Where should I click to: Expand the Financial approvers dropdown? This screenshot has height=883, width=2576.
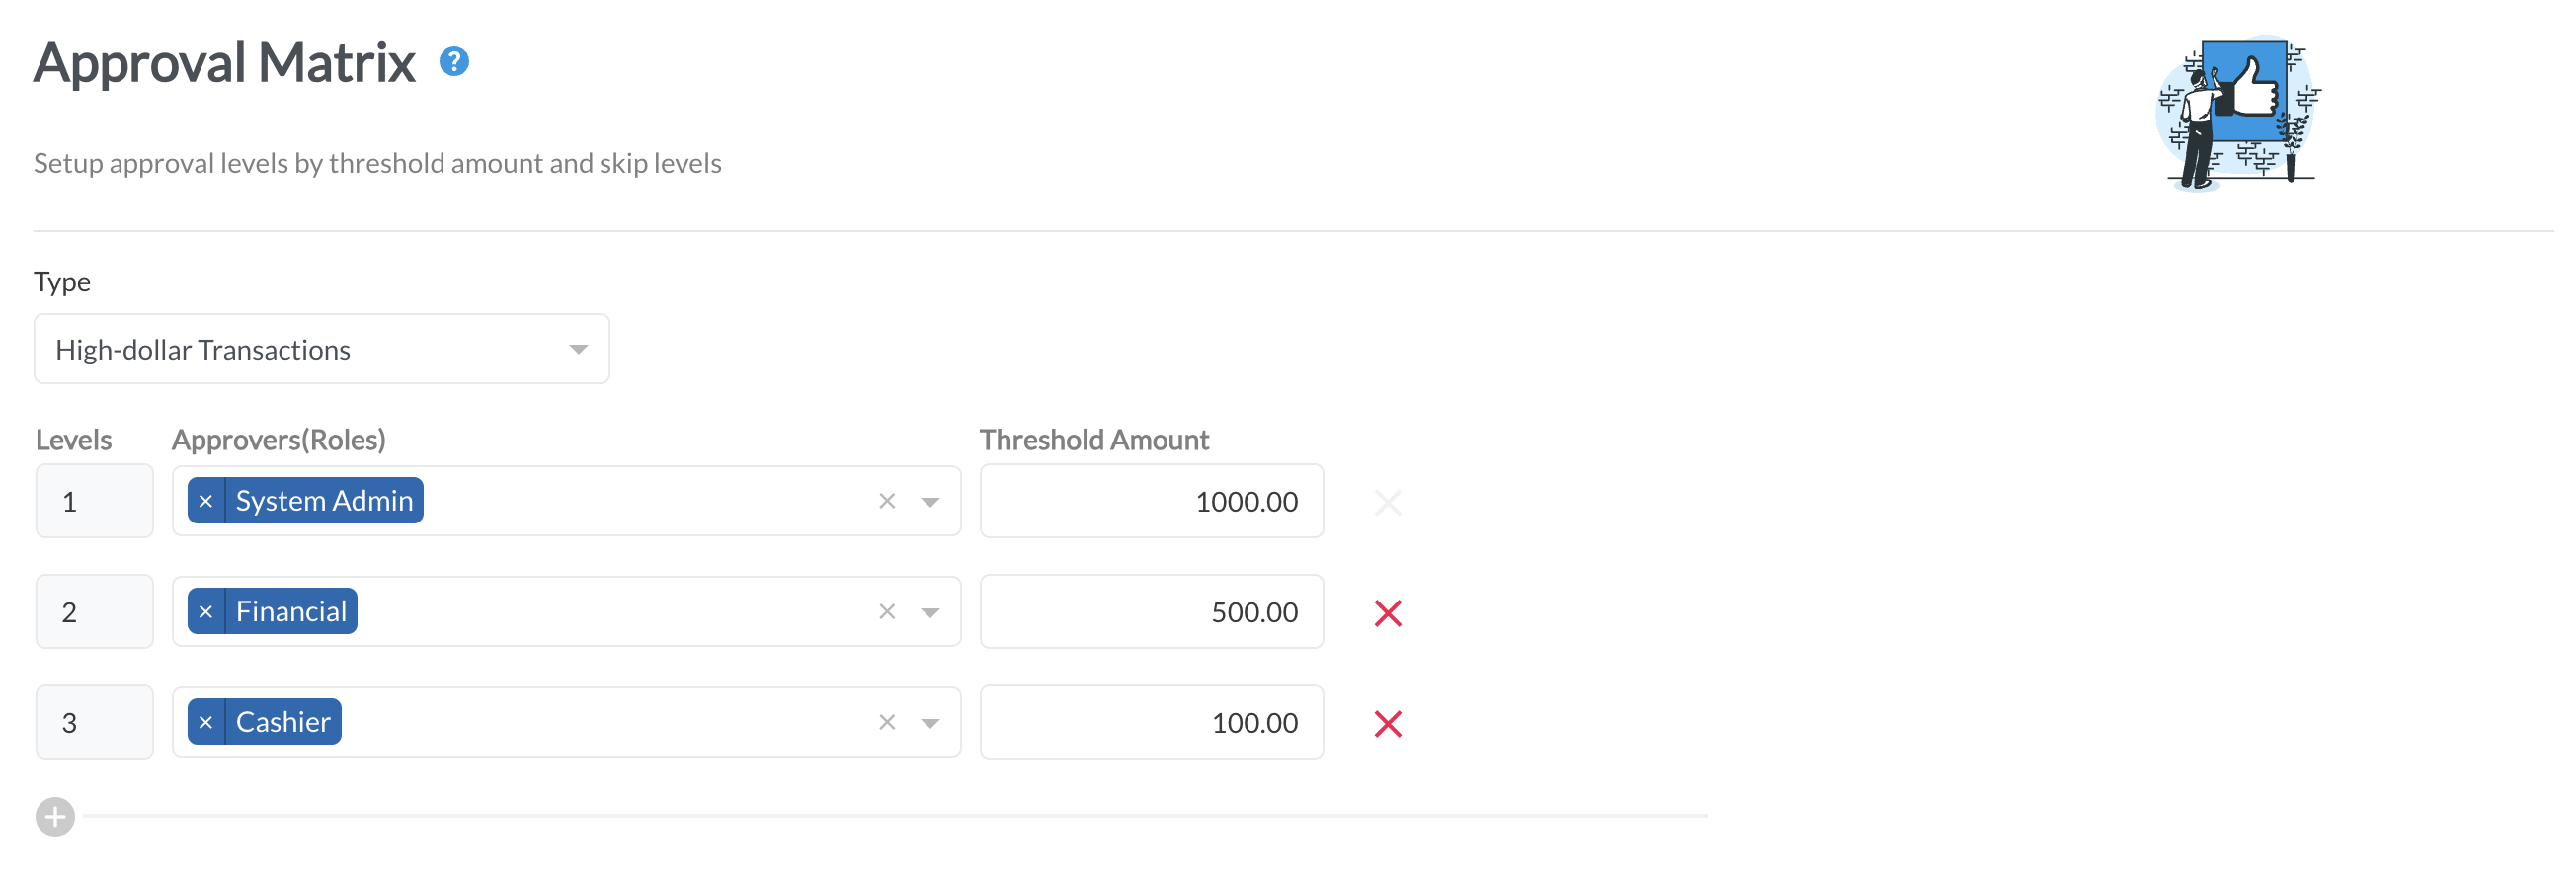pos(931,613)
